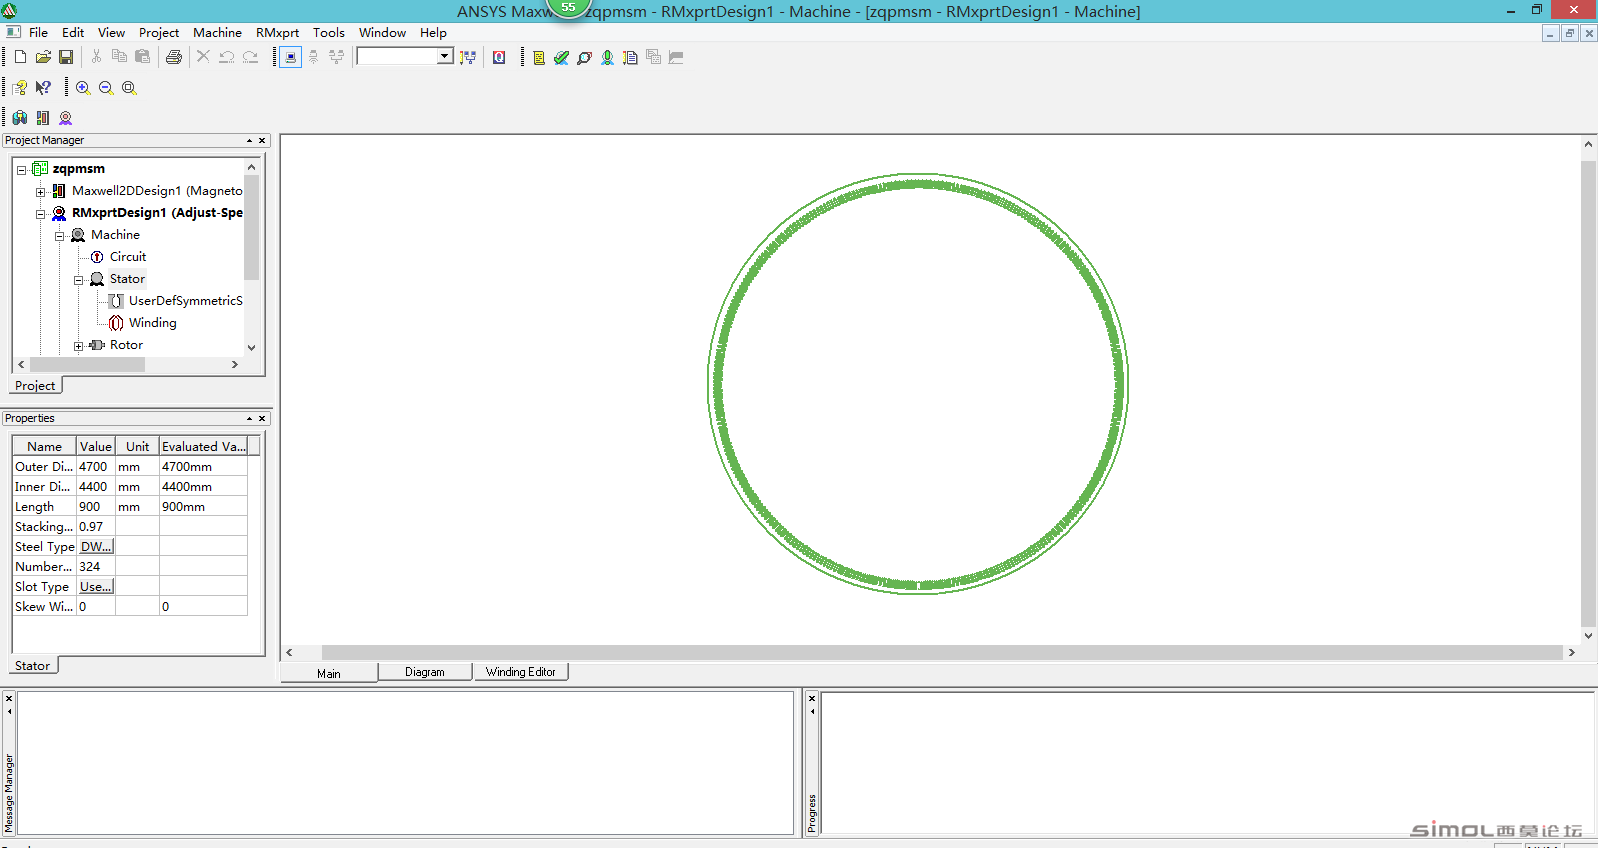The width and height of the screenshot is (1598, 848).
Task: Zoom out with the minus magnifier
Action: [106, 88]
